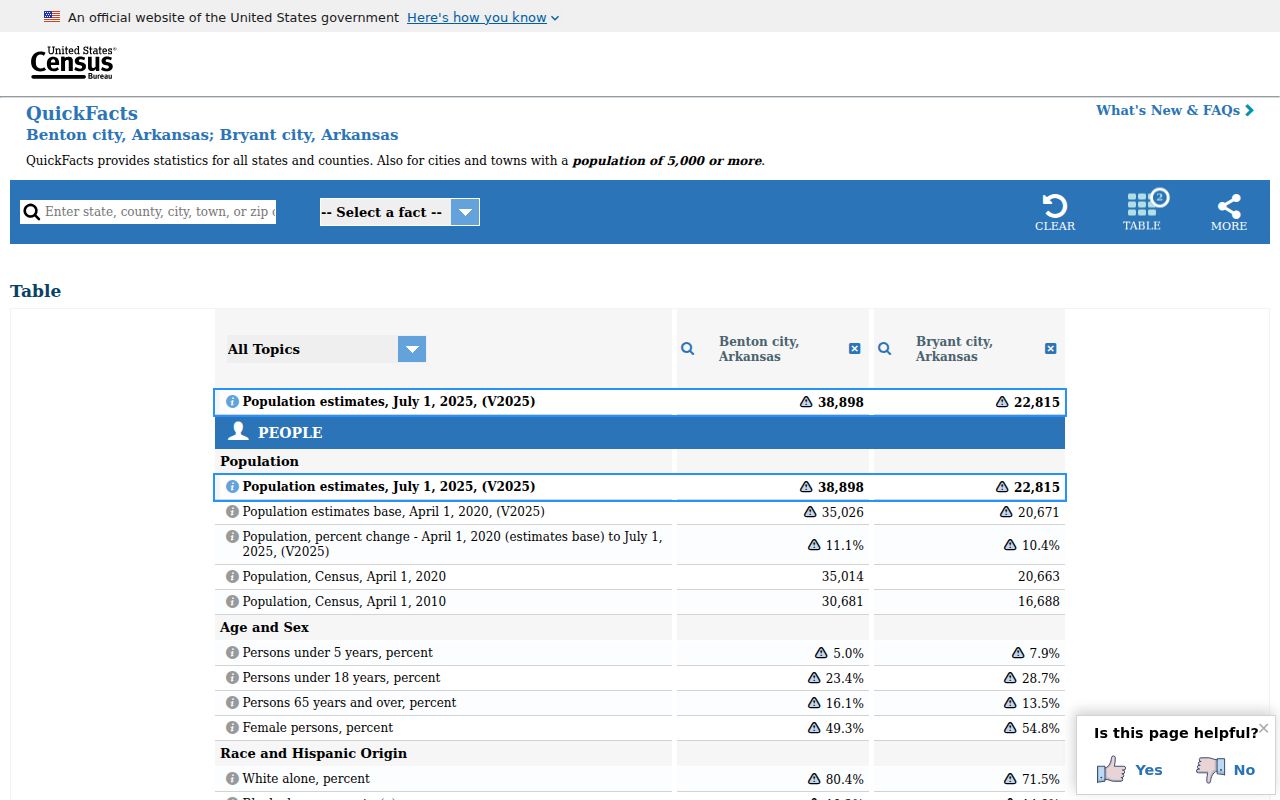Remove Benton city column with its X icon

(x=855, y=349)
